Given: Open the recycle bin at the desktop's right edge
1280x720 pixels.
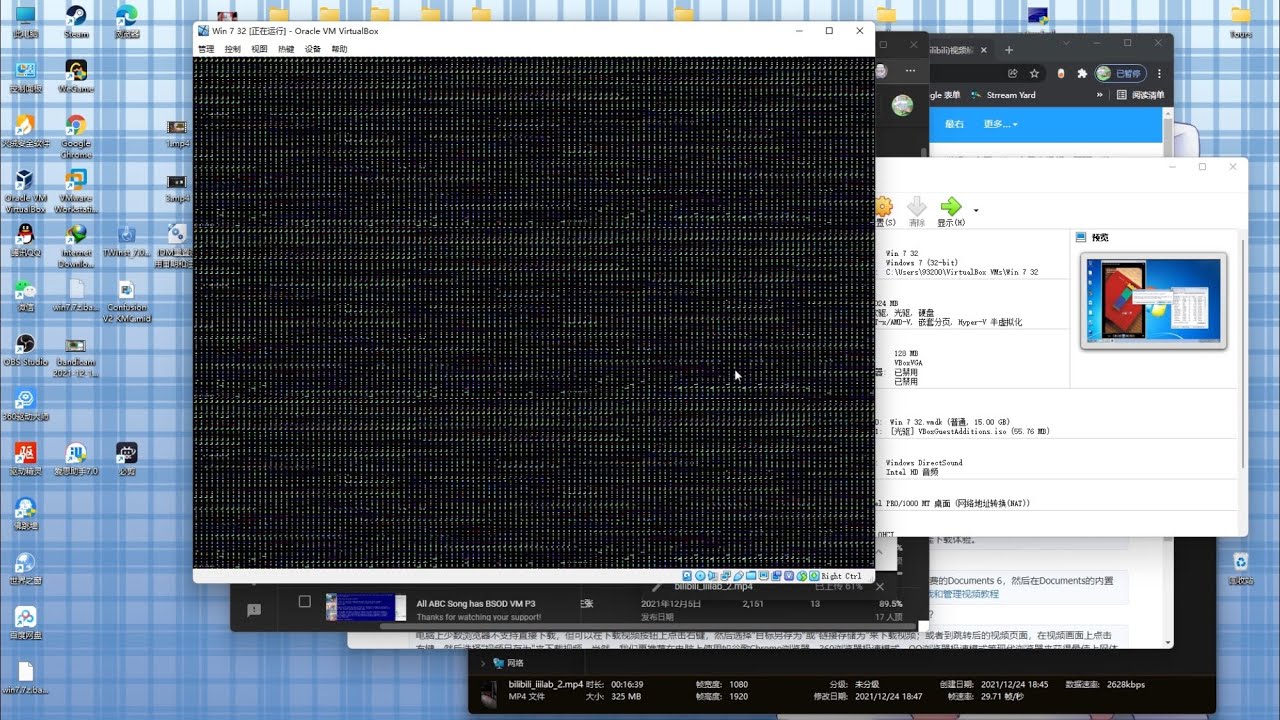Looking at the screenshot, I should (1241, 568).
